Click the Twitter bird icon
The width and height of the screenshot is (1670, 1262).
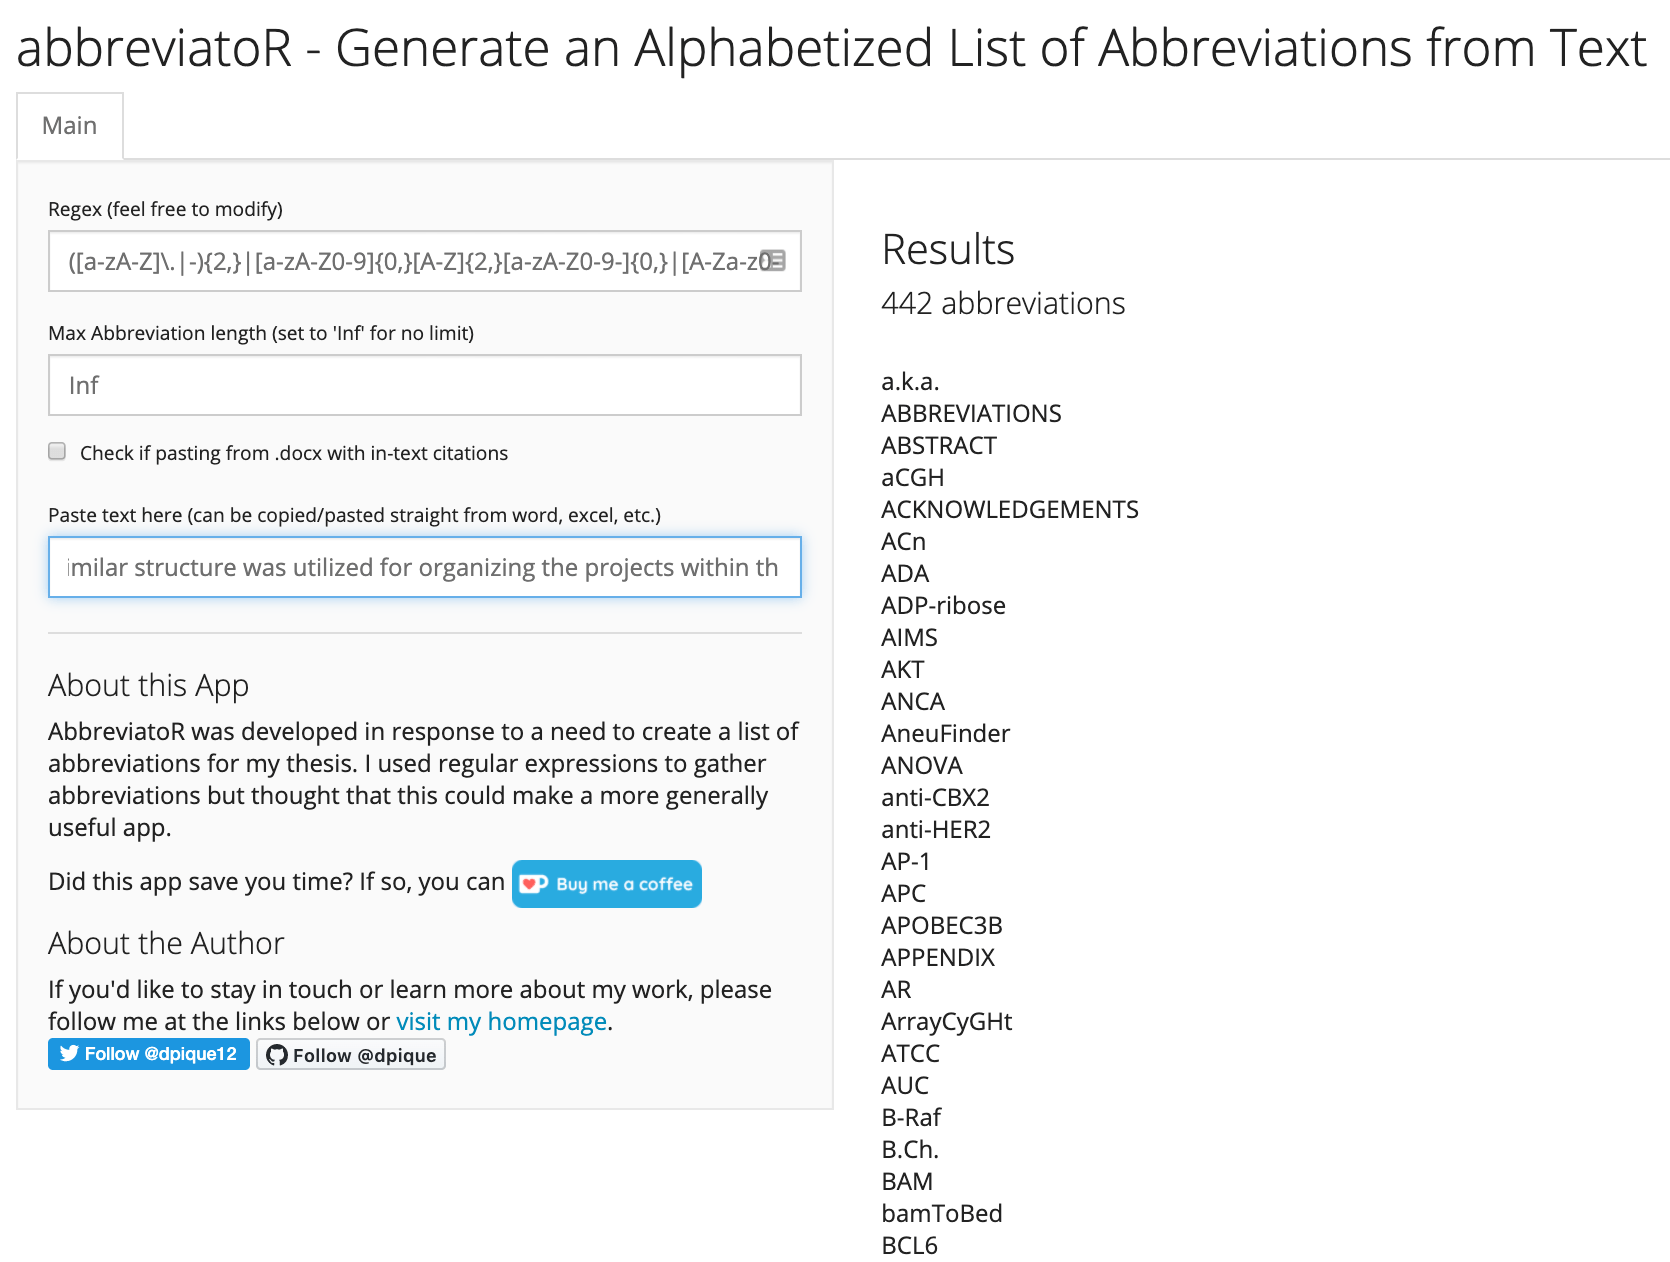pos(69,1054)
